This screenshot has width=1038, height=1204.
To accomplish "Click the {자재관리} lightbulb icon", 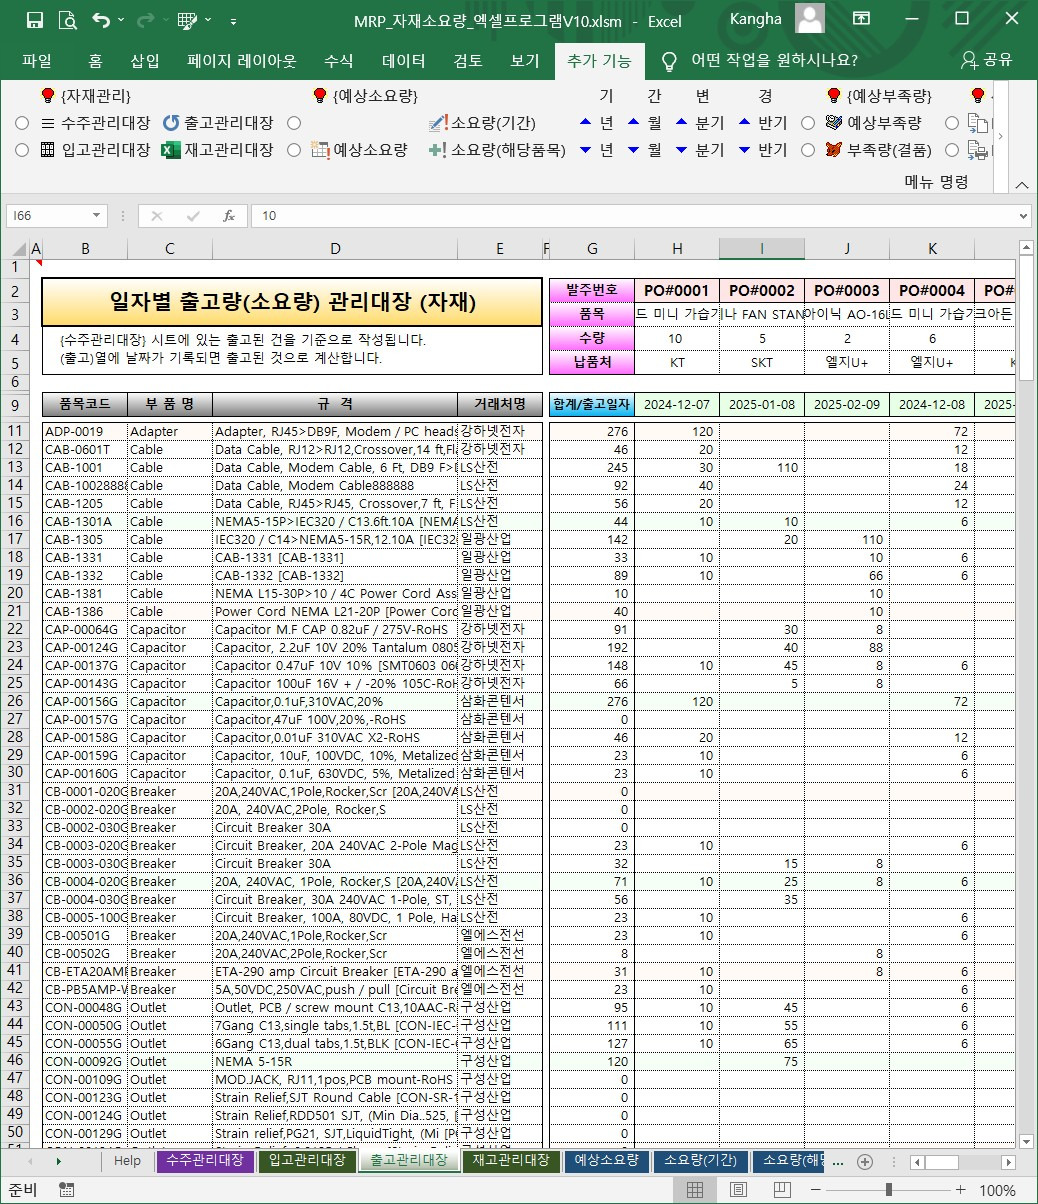I will [47, 96].
